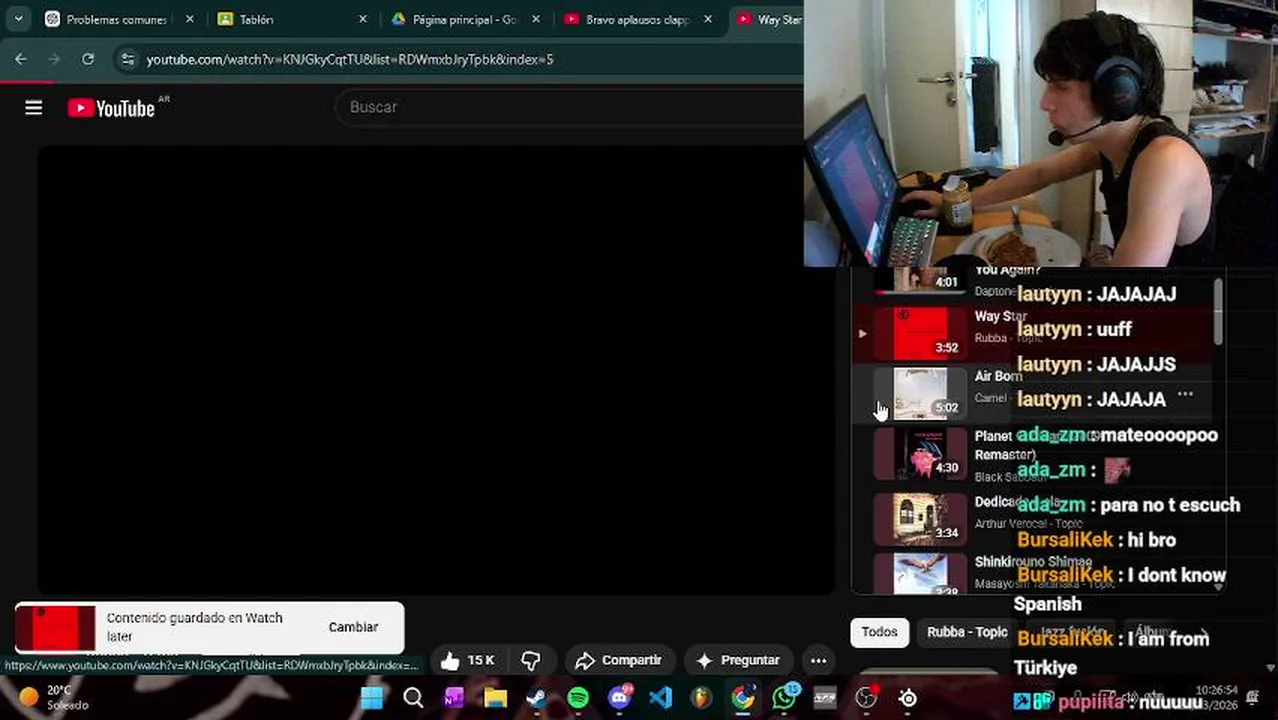This screenshot has height=720, width=1278.
Task: Reload the current page
Action: pyautogui.click(x=88, y=59)
